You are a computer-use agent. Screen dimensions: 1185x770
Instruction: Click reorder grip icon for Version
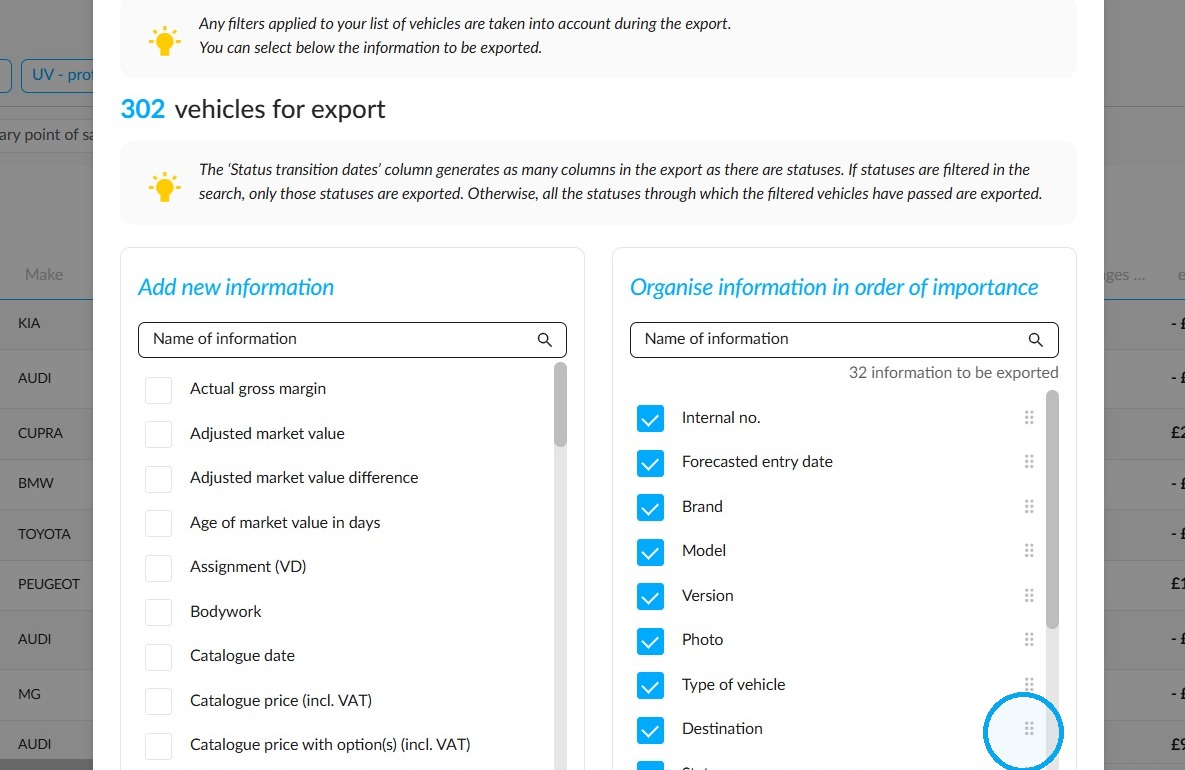click(1029, 595)
